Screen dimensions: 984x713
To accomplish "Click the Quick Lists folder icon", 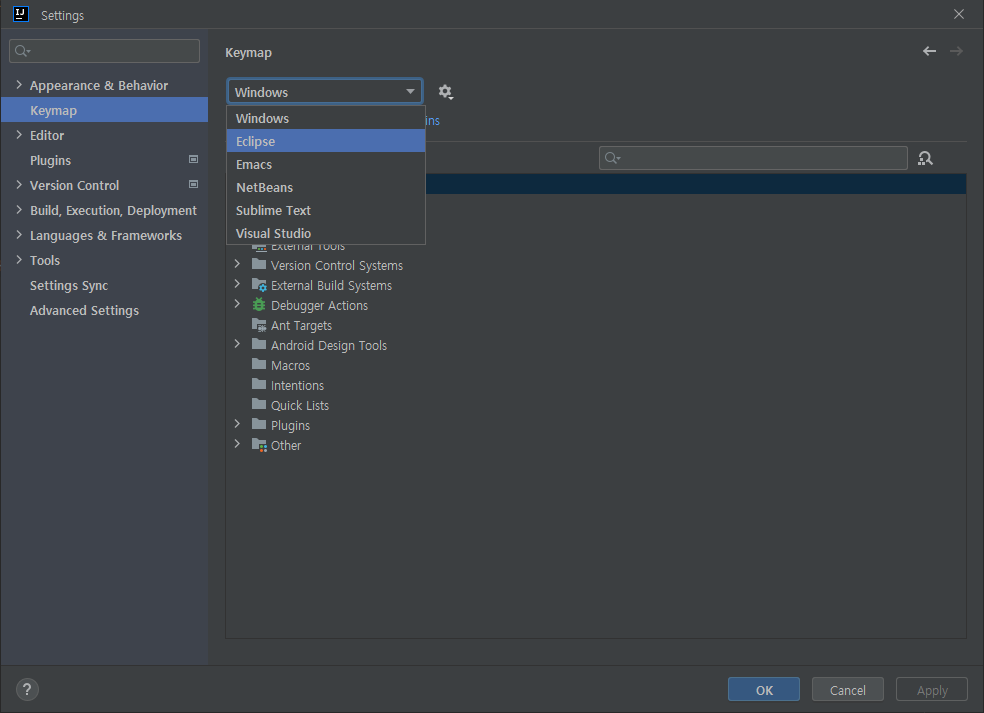I will (x=259, y=404).
